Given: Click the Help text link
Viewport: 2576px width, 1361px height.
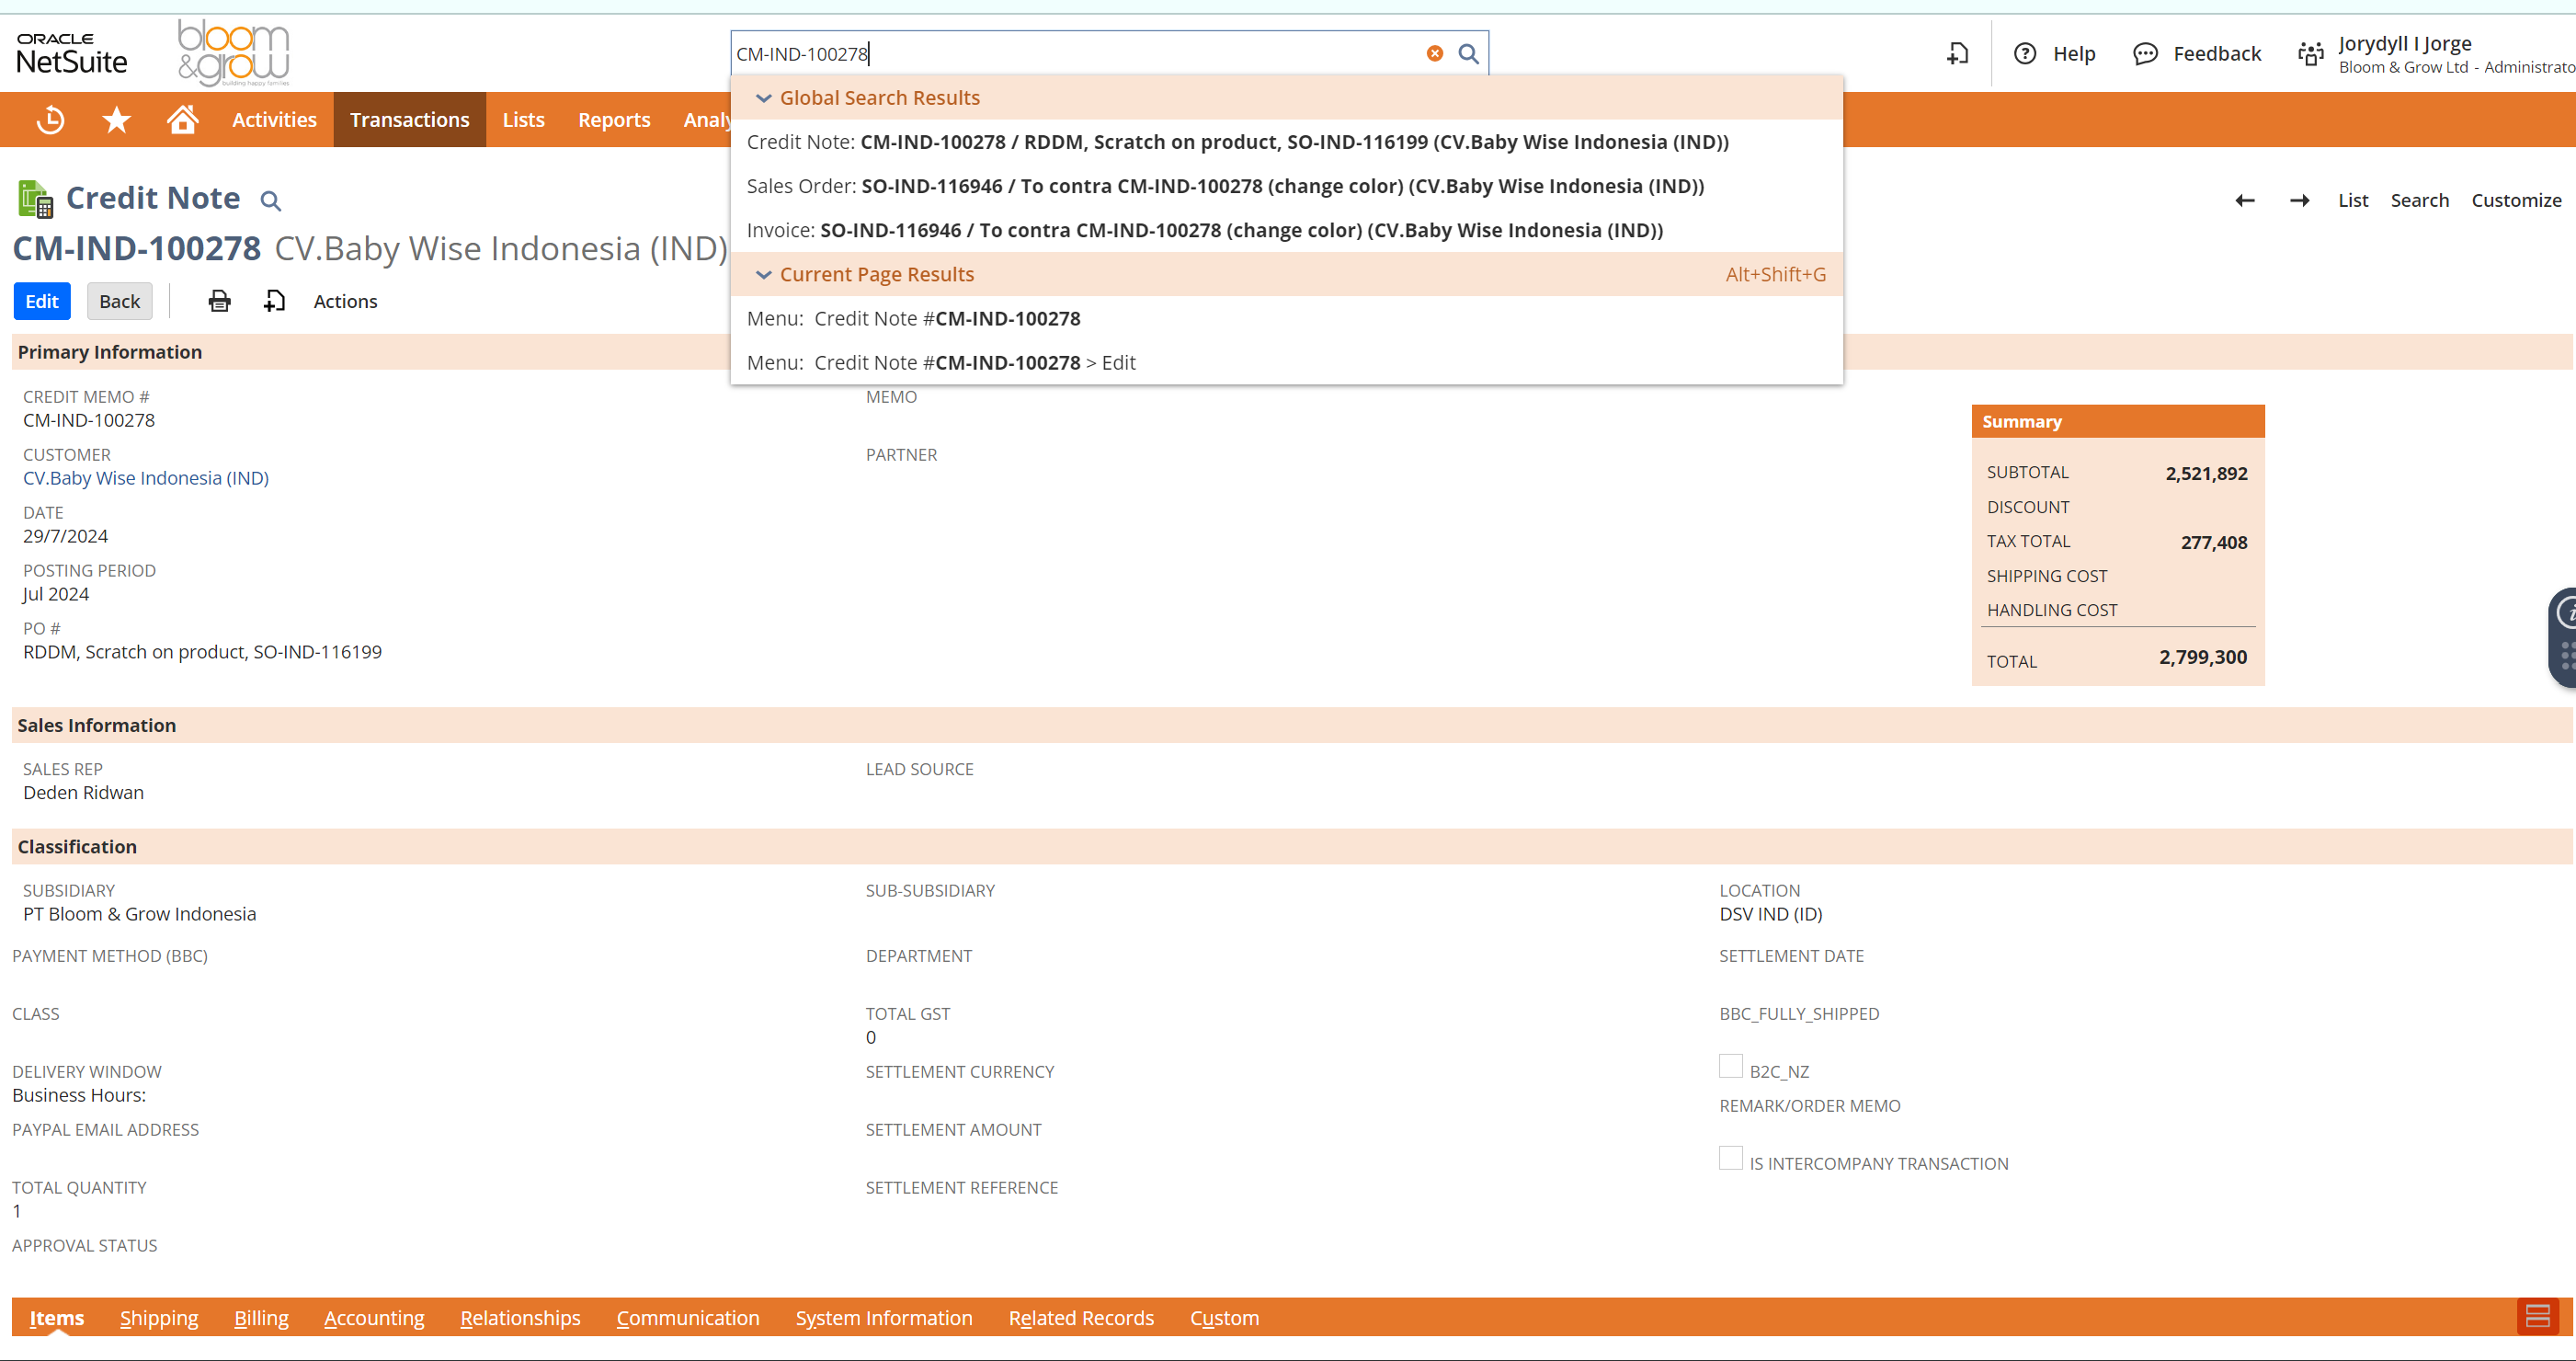Looking at the screenshot, I should (2074, 54).
